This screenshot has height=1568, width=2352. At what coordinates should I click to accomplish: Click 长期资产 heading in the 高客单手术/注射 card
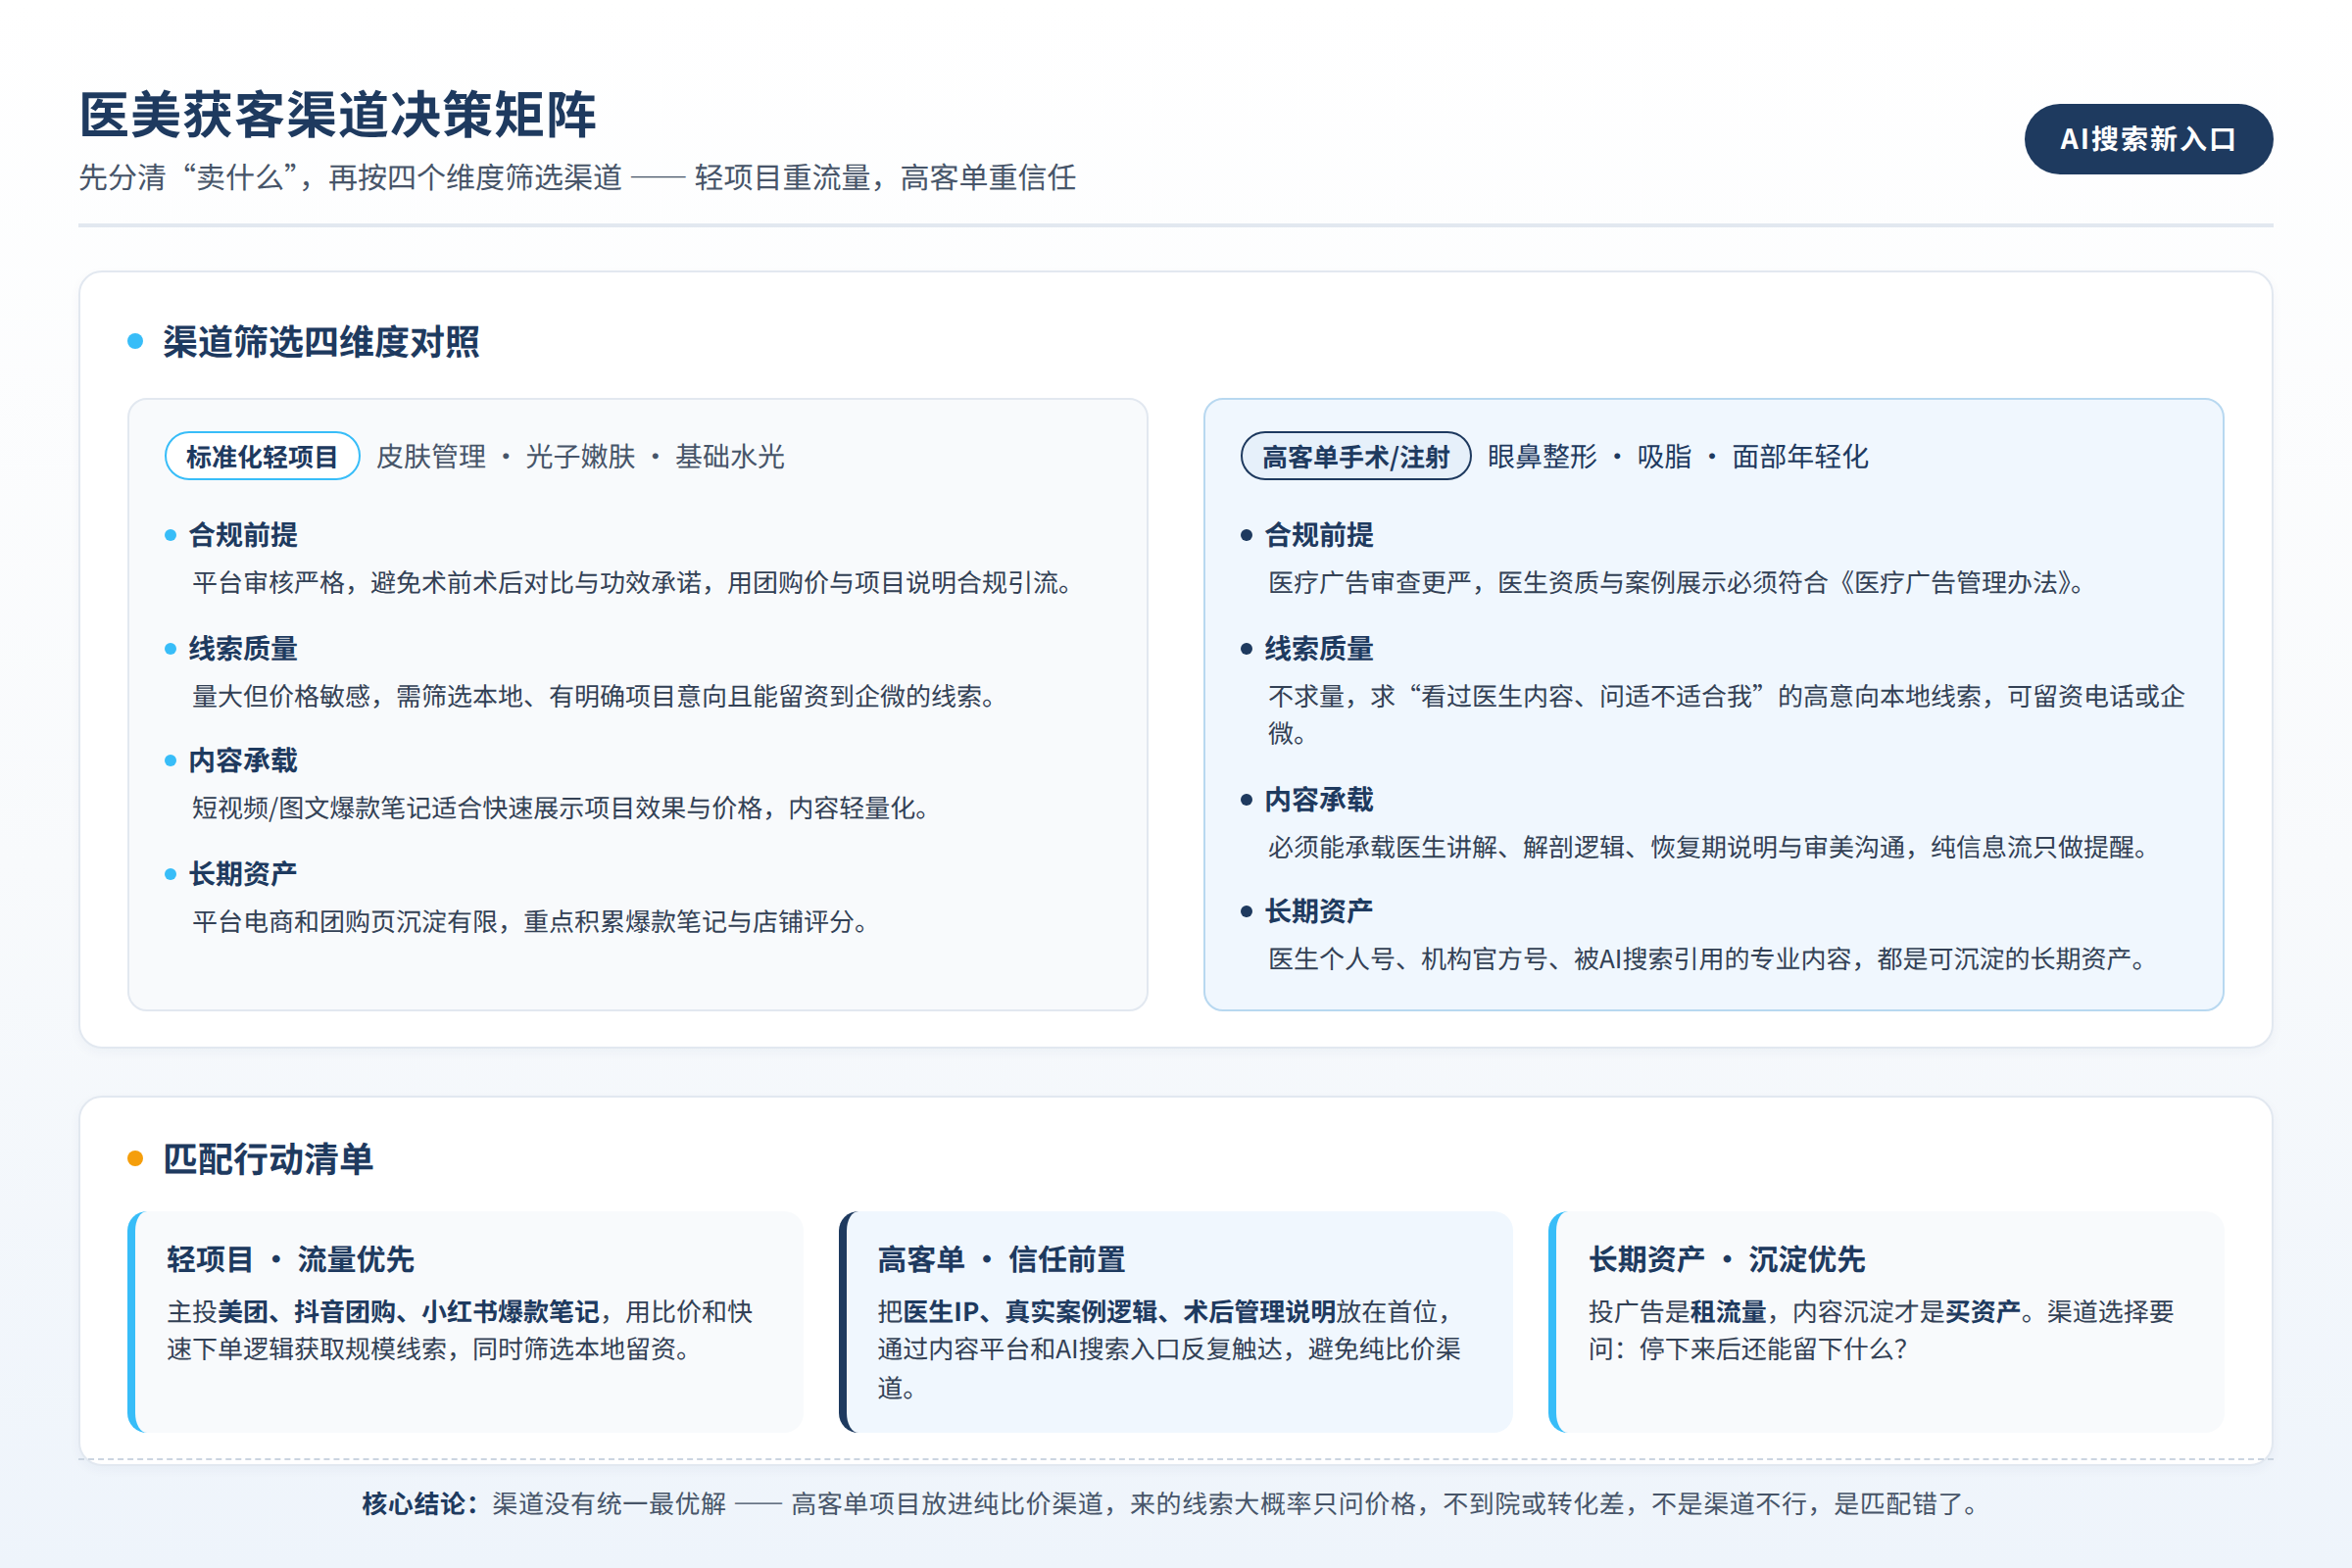tap(1319, 911)
